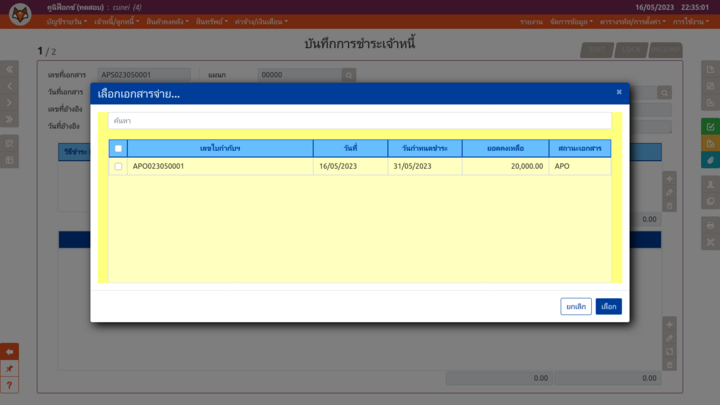The height and width of the screenshot is (405, 720).
Task: Click the orange back-arrow icon at bottom left
Action: pyautogui.click(x=9, y=352)
